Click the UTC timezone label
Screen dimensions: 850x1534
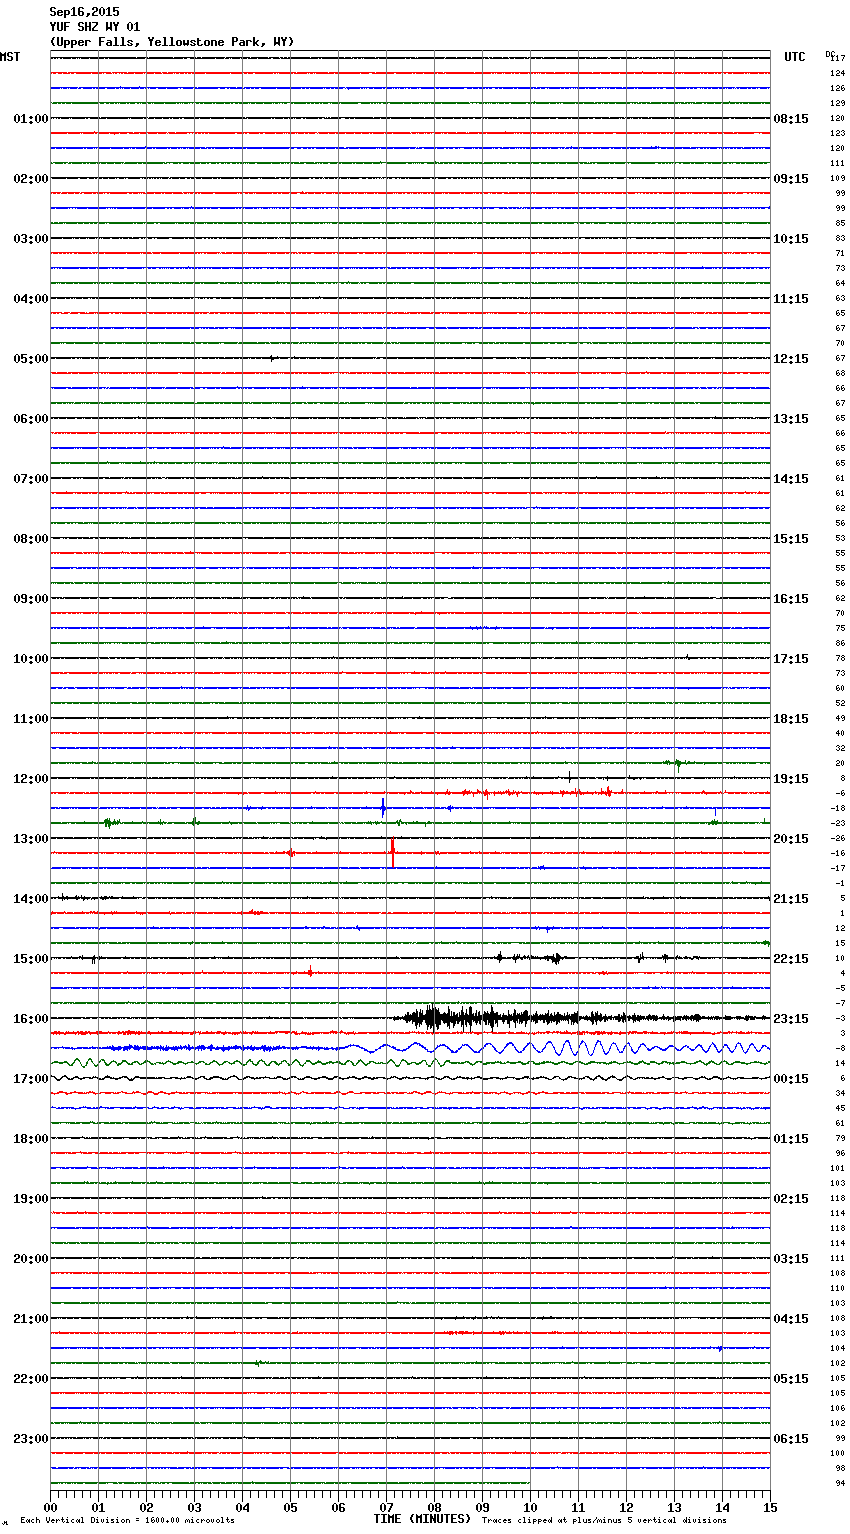click(795, 57)
